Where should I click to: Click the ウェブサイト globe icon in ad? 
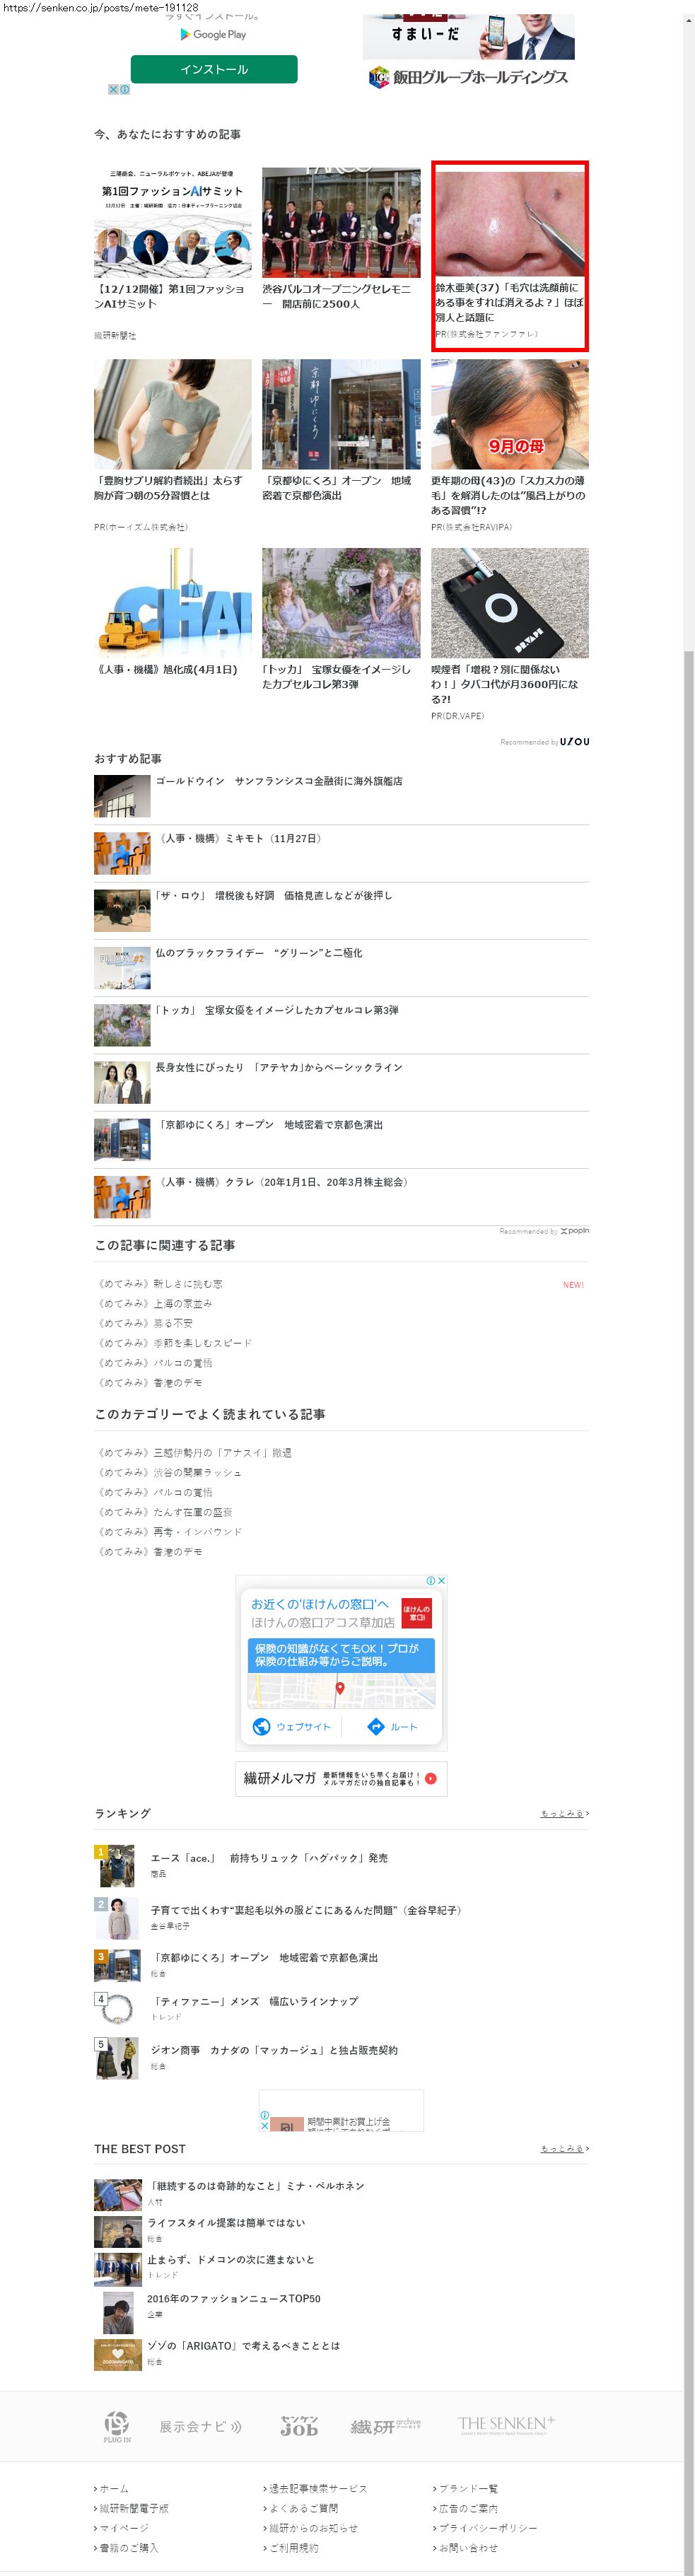tap(262, 1726)
